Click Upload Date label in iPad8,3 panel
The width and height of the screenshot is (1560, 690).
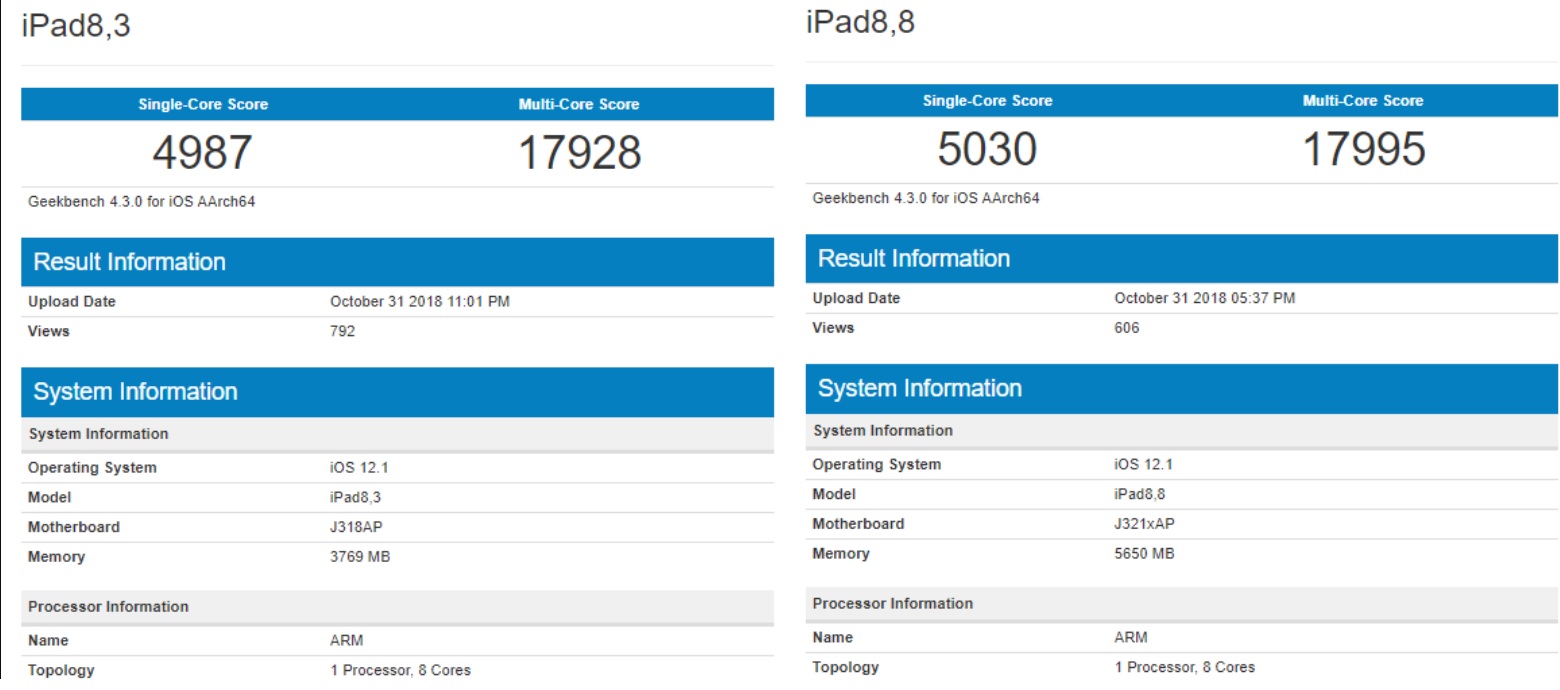tap(72, 302)
